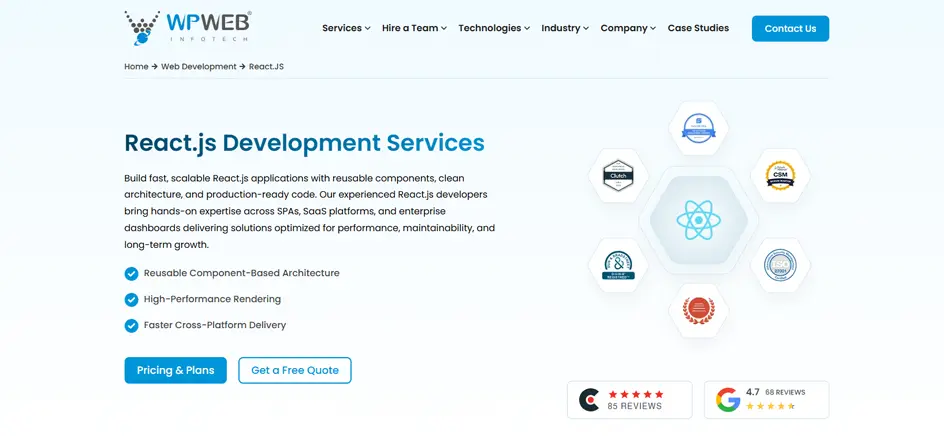Click the WPWeb Infotech logo
This screenshot has height=436, width=944.
click(x=188, y=28)
